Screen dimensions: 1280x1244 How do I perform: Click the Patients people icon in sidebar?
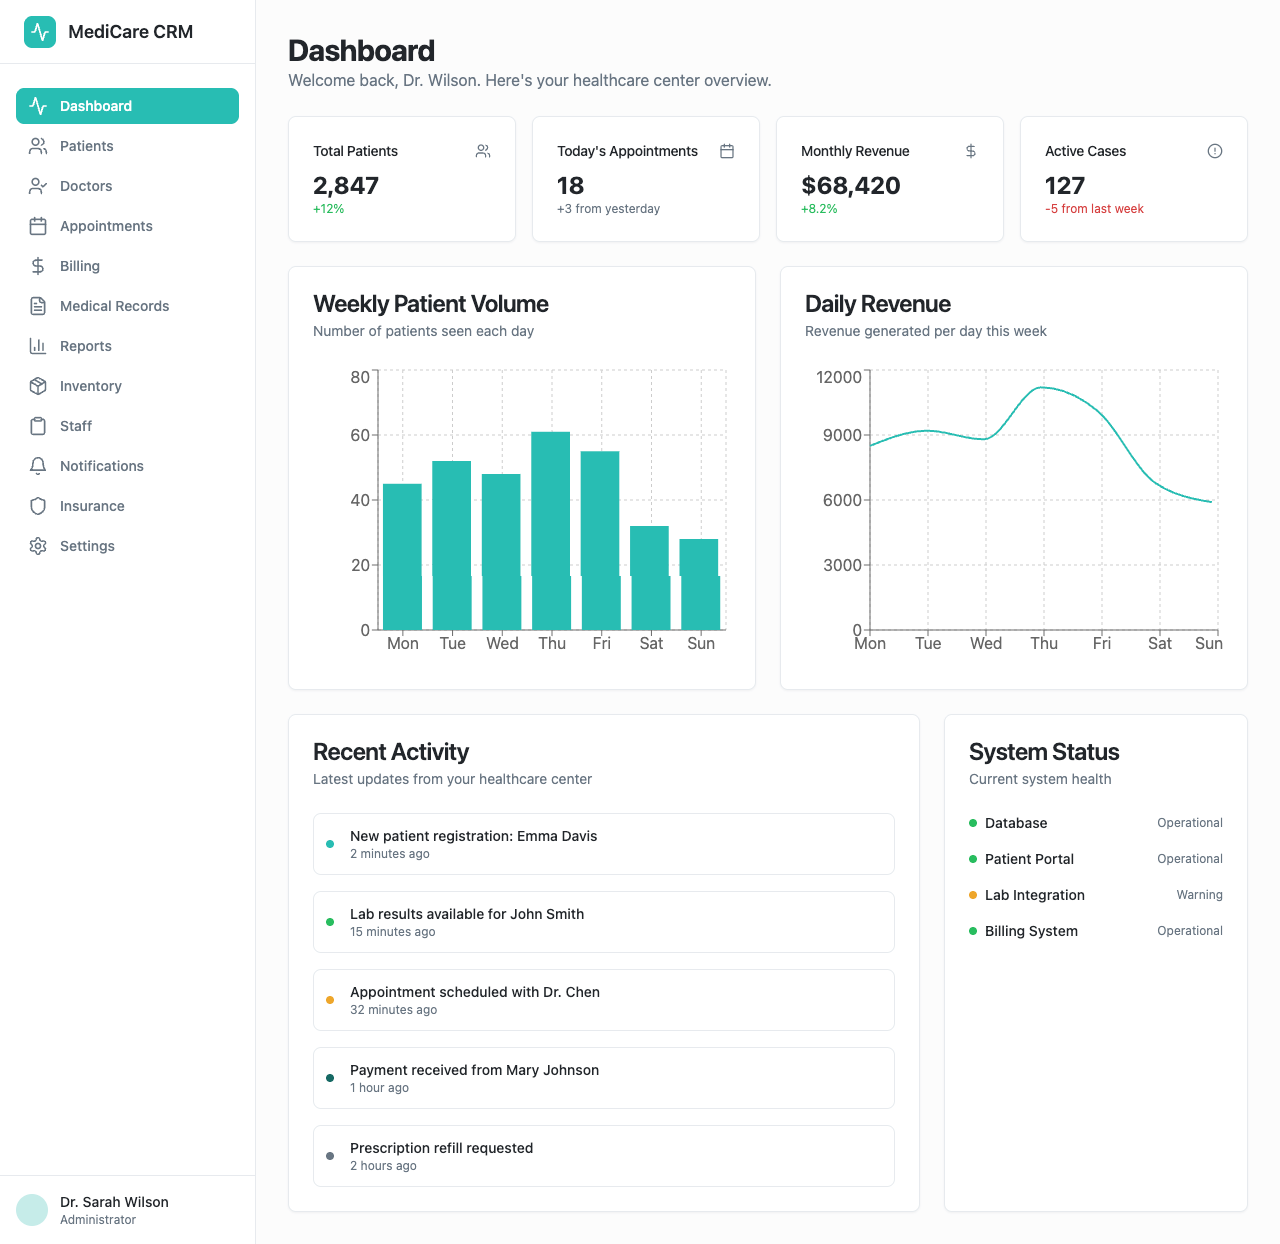tap(38, 146)
